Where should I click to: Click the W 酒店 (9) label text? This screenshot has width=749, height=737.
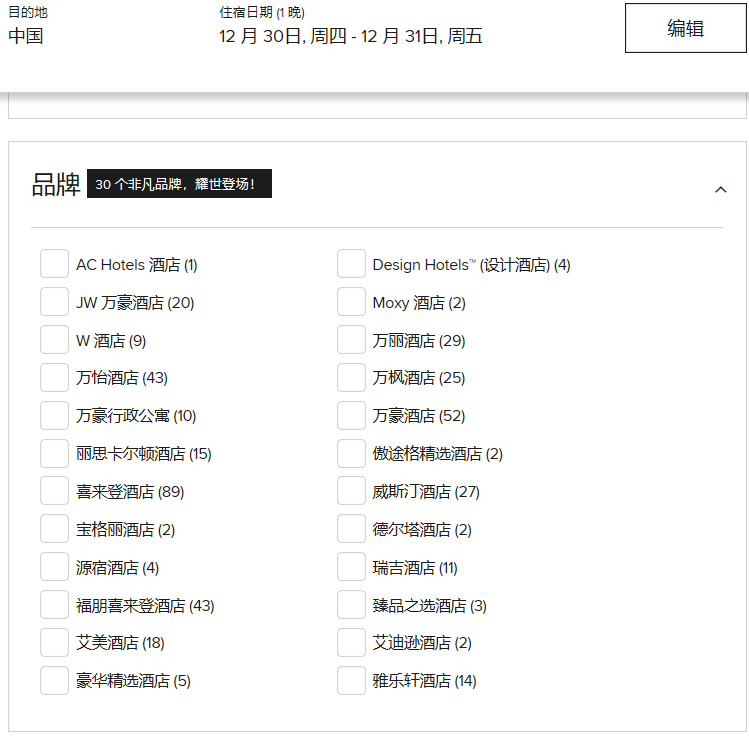click(111, 341)
